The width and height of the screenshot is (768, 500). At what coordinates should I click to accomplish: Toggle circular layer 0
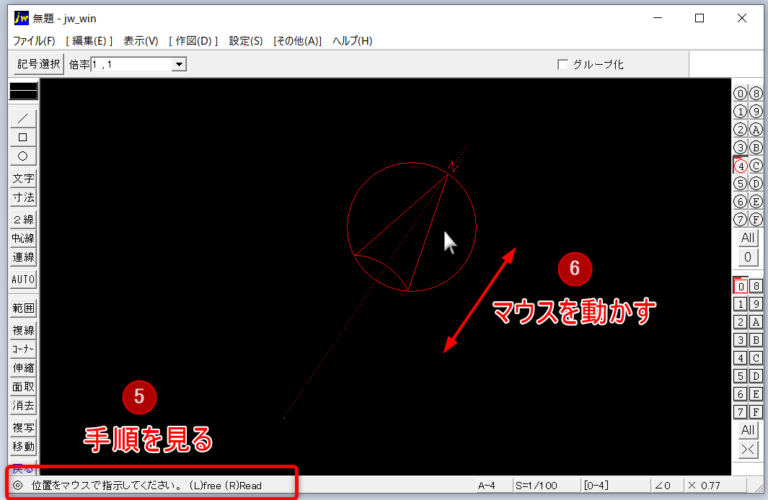(x=740, y=94)
